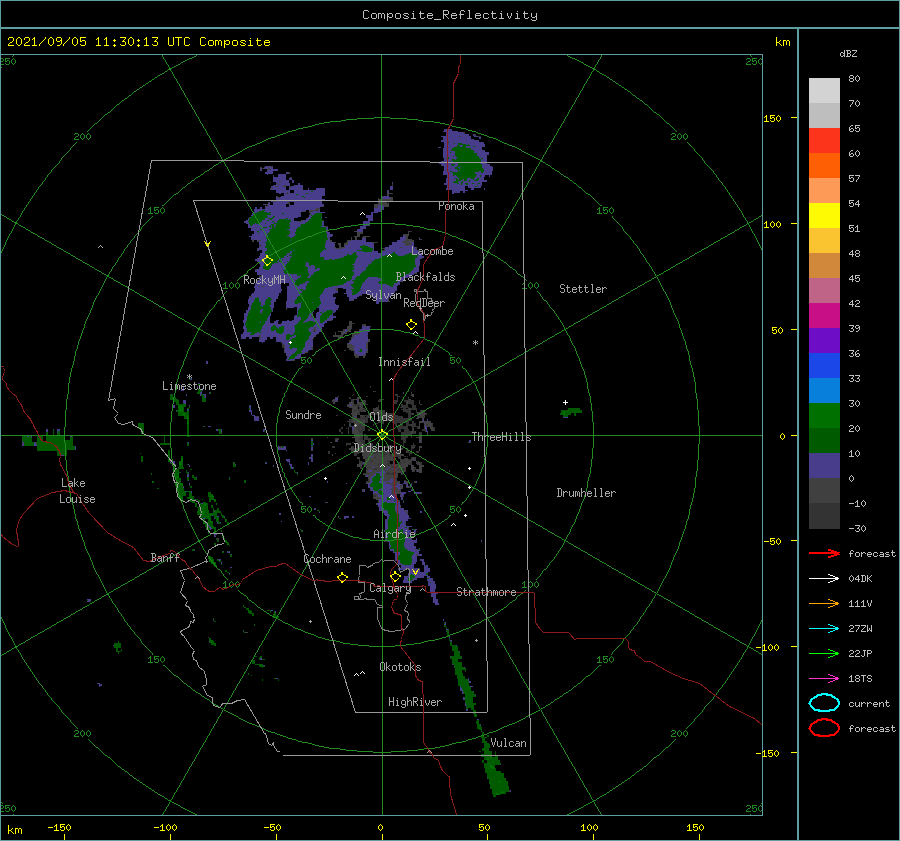Click the Composite_Reflectivity title text

point(450,15)
